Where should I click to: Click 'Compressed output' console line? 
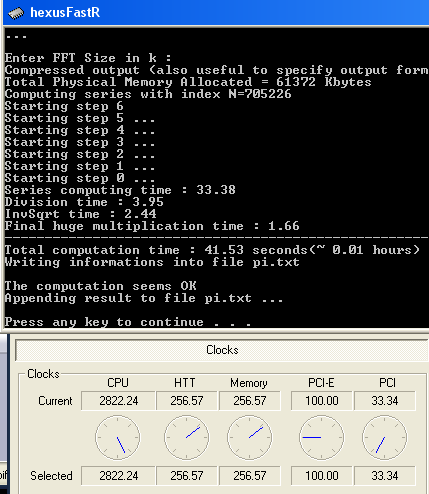(217, 70)
